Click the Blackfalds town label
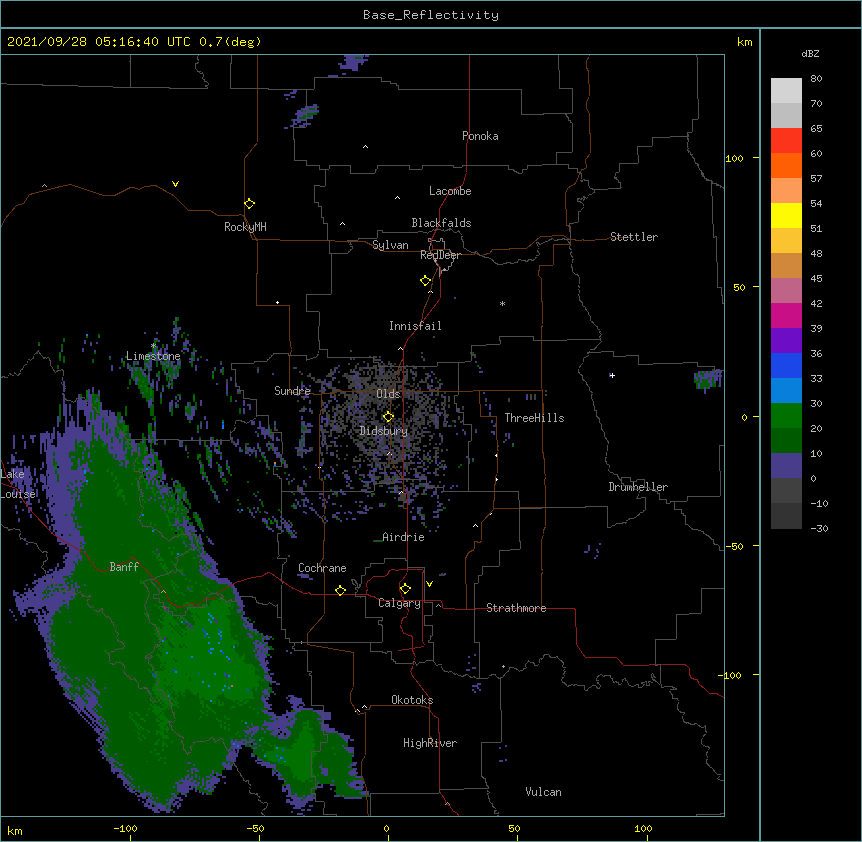Viewport: 862px width, 842px height. point(441,223)
